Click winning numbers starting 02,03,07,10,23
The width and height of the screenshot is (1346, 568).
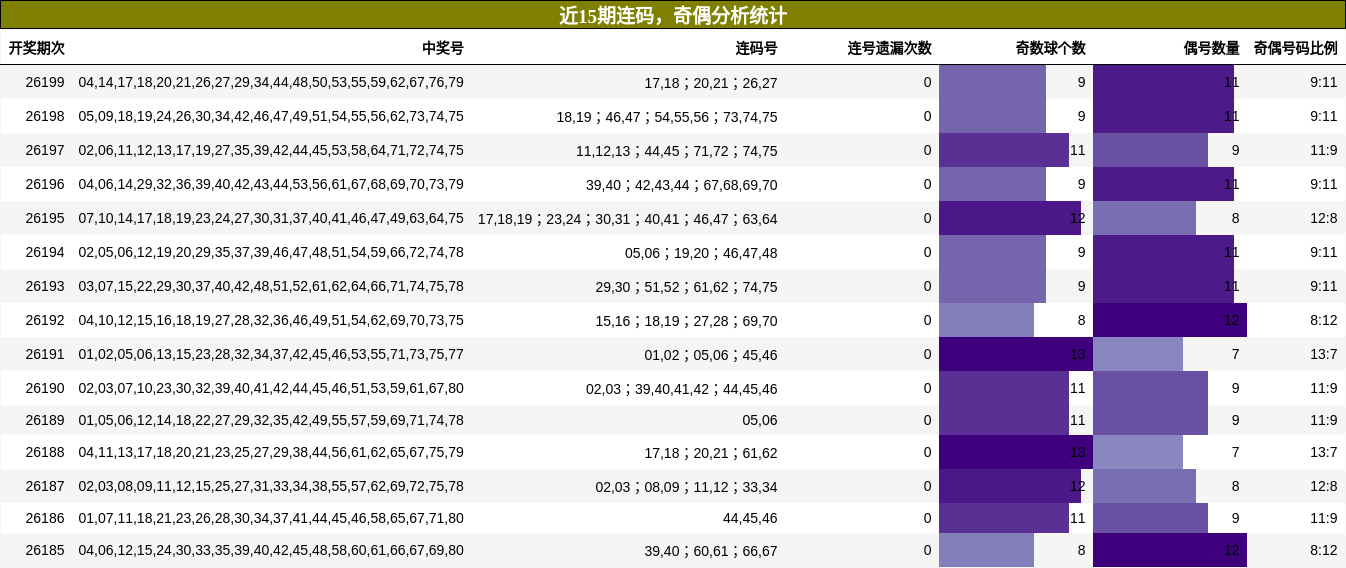(x=271, y=388)
